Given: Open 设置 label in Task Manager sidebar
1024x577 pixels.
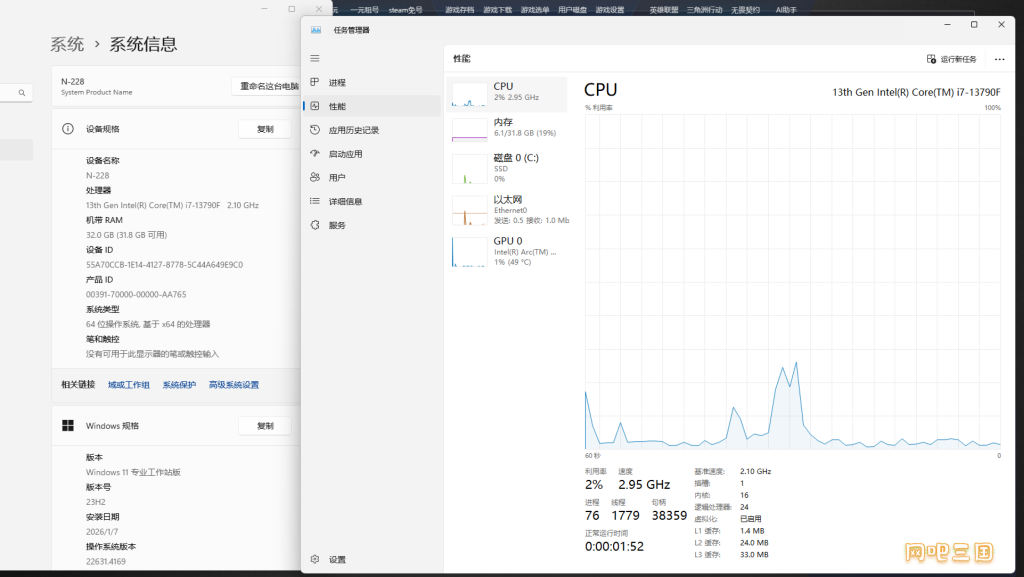Looking at the screenshot, I should pos(337,560).
